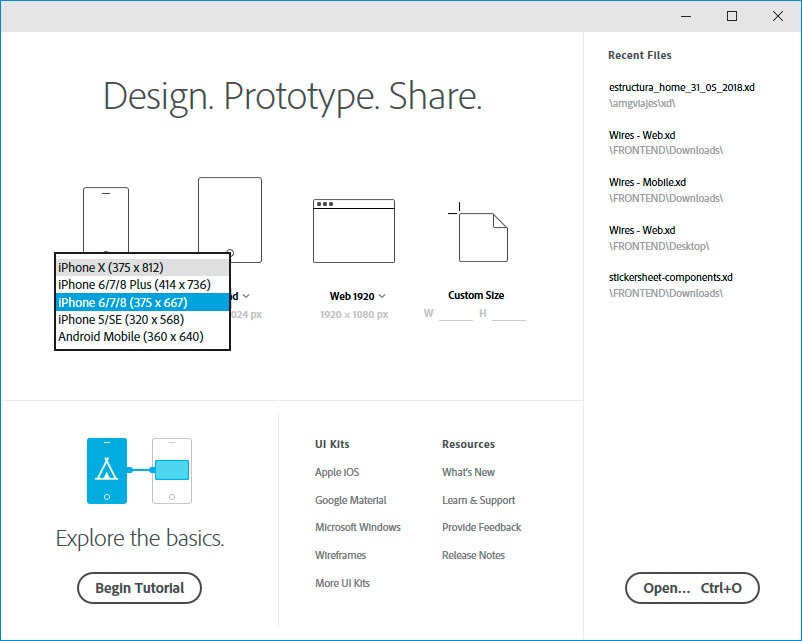The image size is (802, 641).
Task: Click the Explore the basics tutorial illustration
Action: [140, 471]
